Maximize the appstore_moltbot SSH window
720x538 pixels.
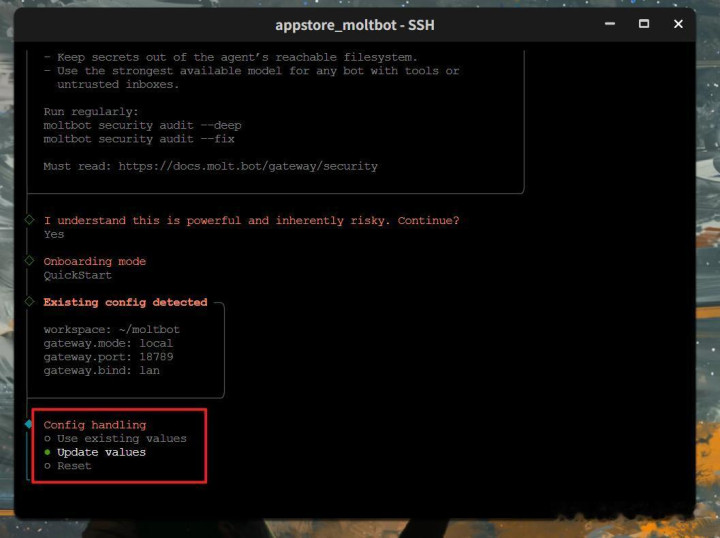[x=644, y=24]
